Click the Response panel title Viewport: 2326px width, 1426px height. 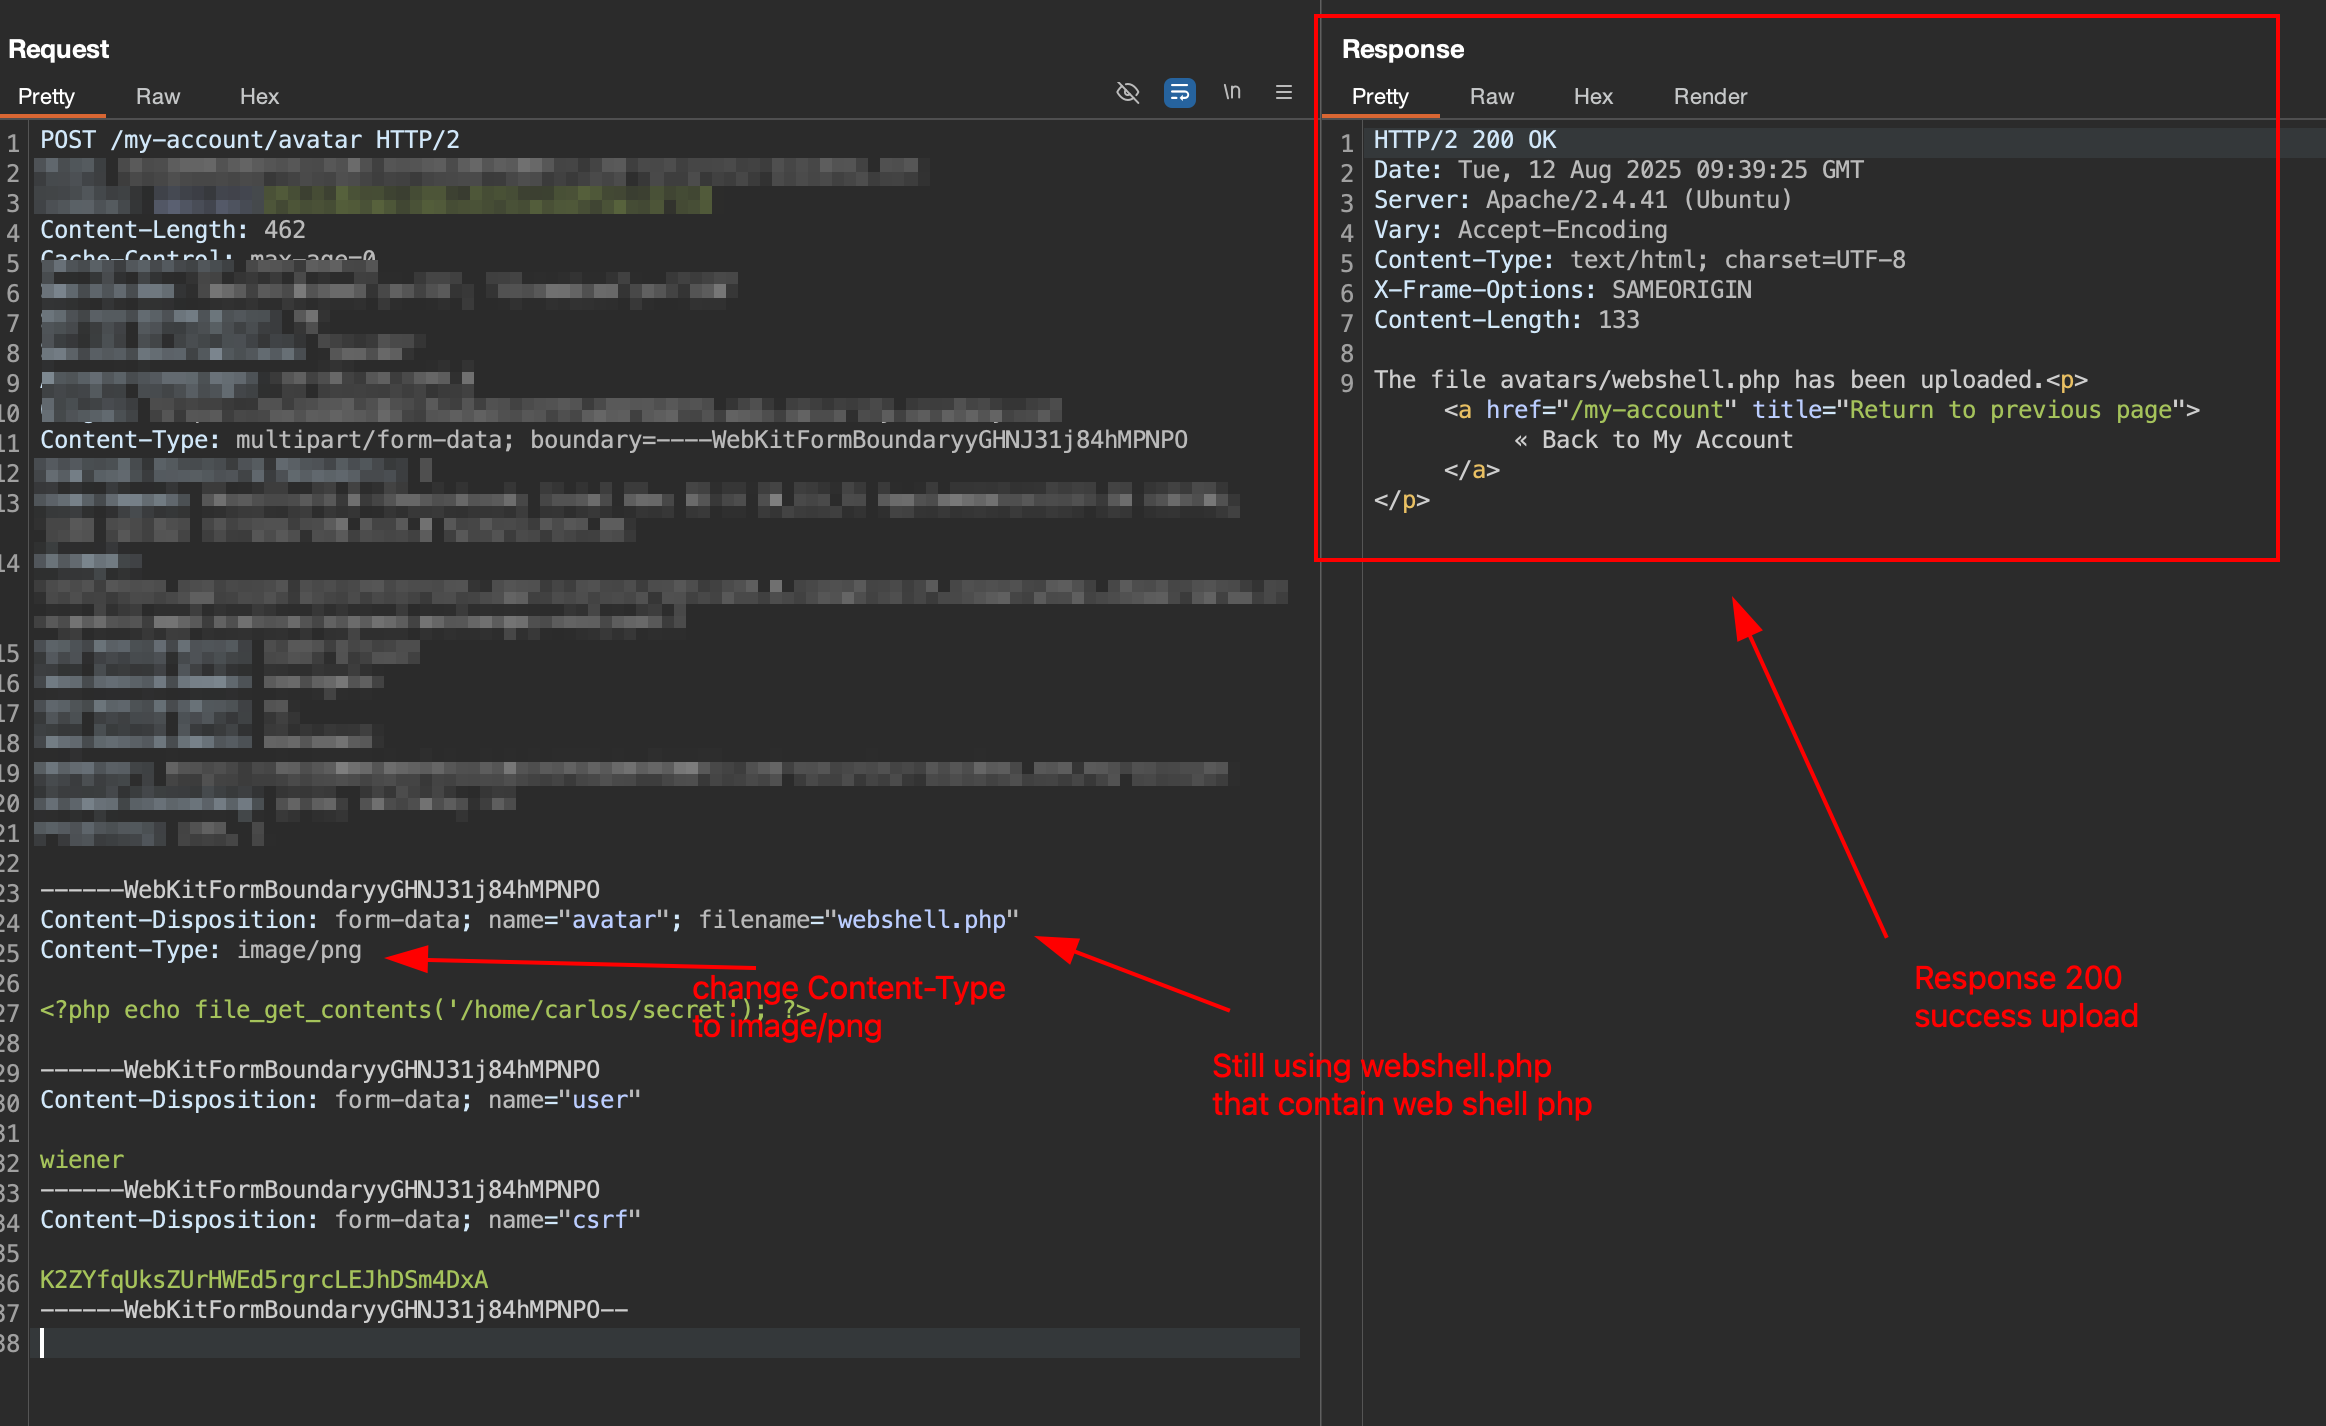pyautogui.click(x=1403, y=49)
